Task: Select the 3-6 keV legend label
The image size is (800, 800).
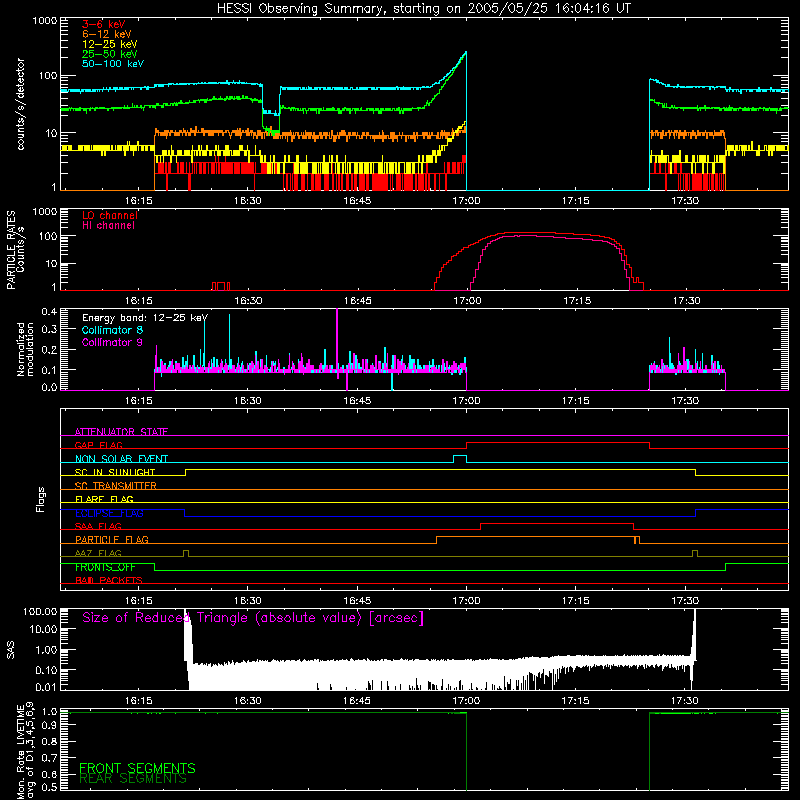Action: (104, 24)
